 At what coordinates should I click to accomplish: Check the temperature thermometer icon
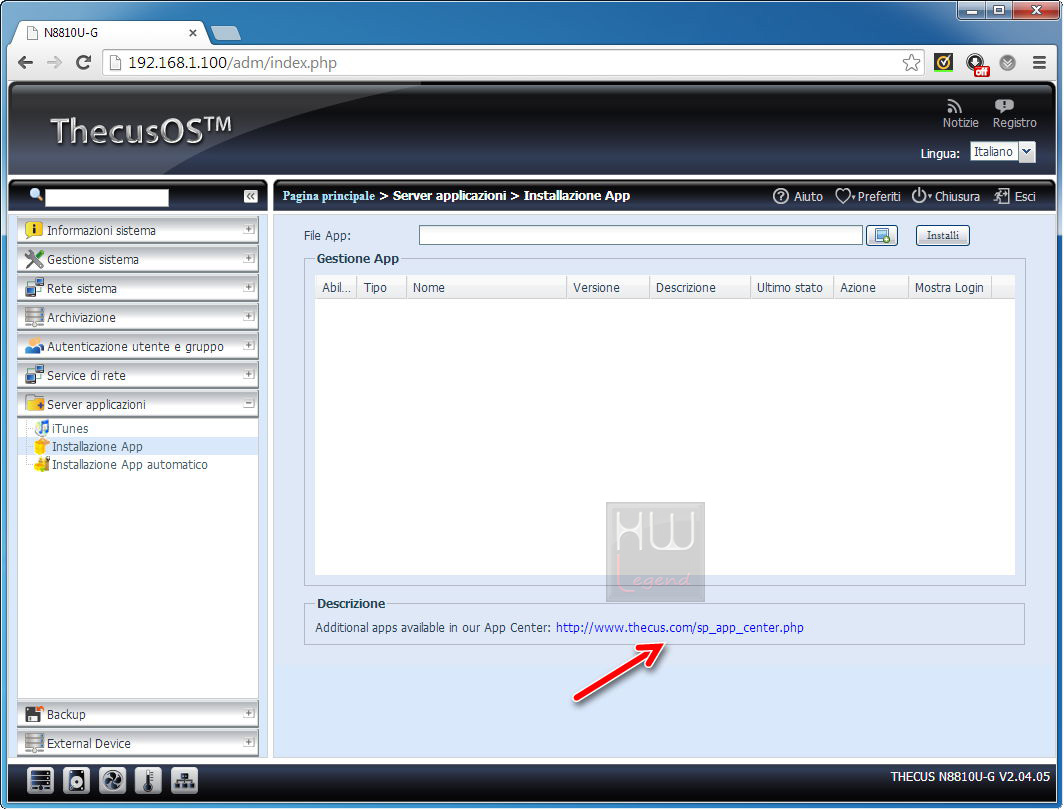click(148, 781)
